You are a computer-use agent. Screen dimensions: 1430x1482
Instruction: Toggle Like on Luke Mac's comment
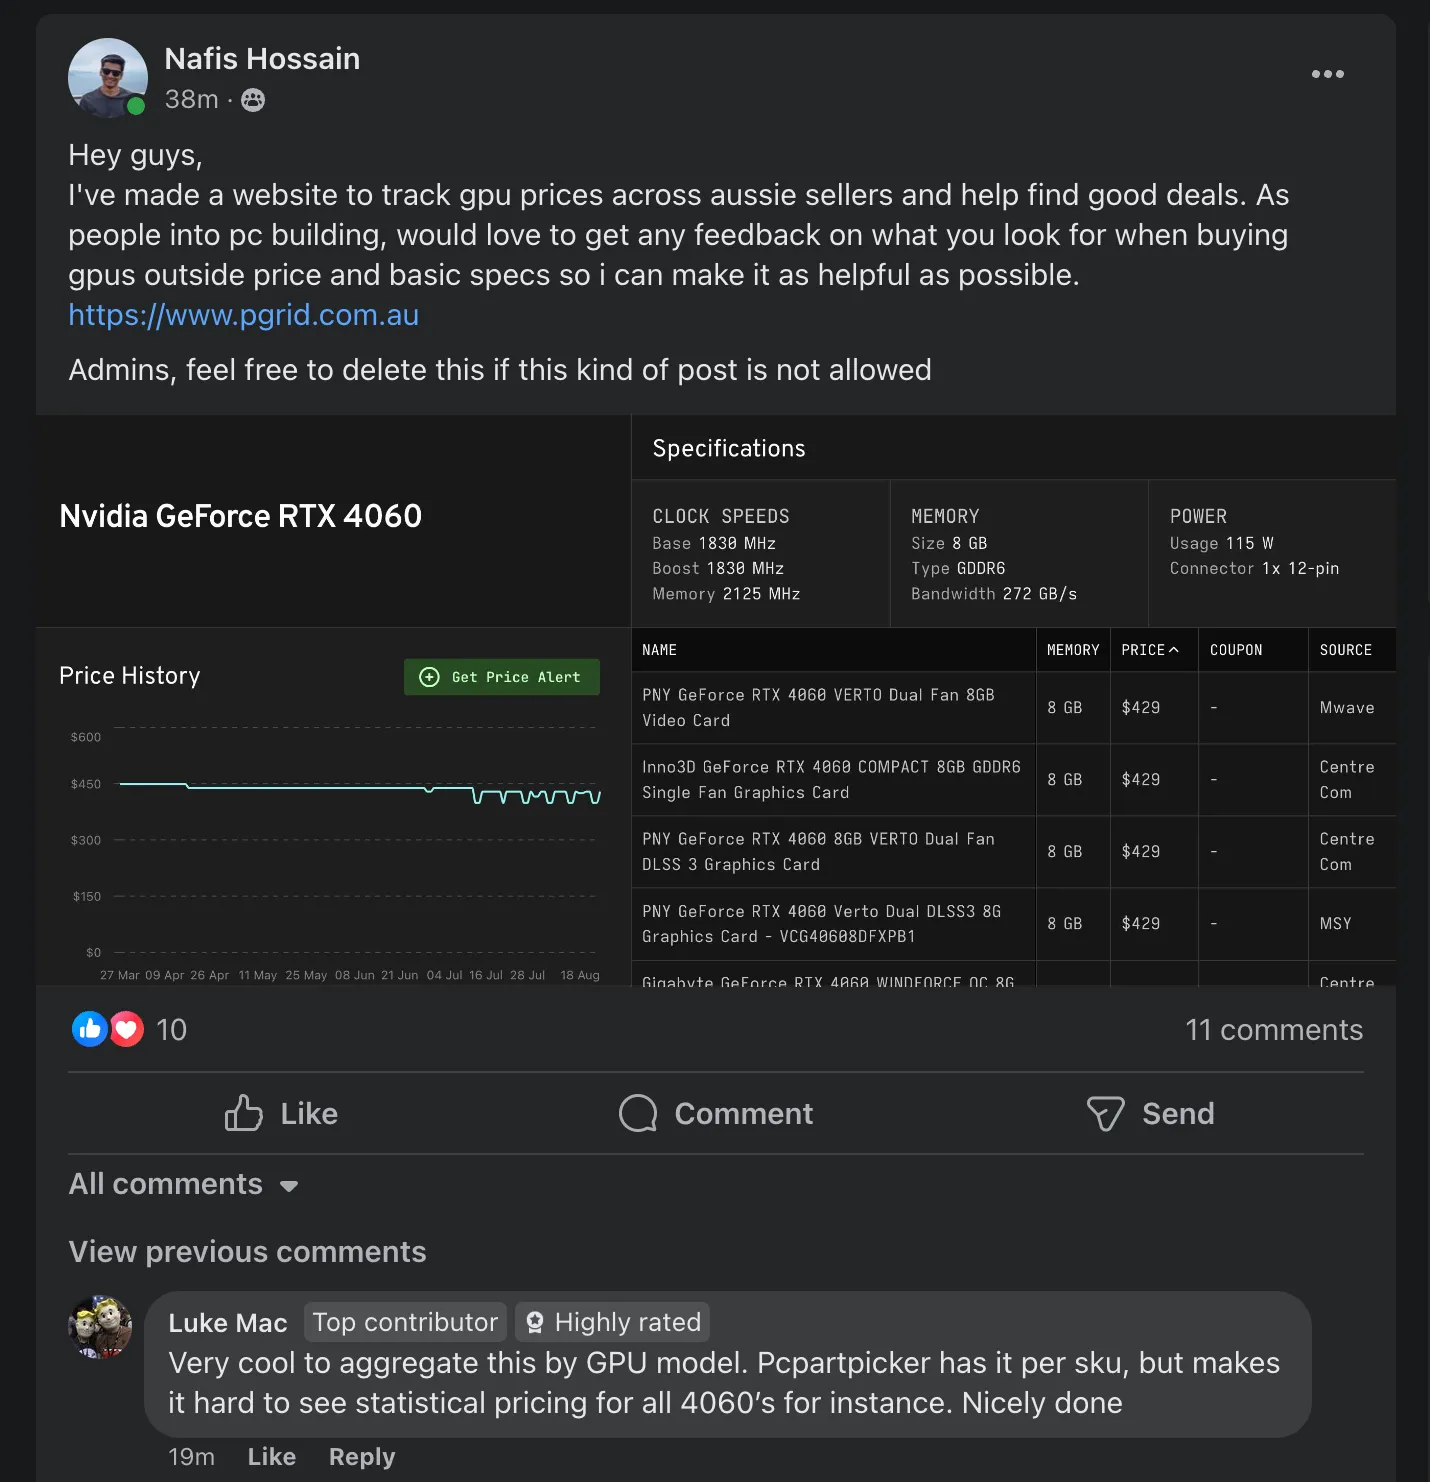coord(271,1457)
